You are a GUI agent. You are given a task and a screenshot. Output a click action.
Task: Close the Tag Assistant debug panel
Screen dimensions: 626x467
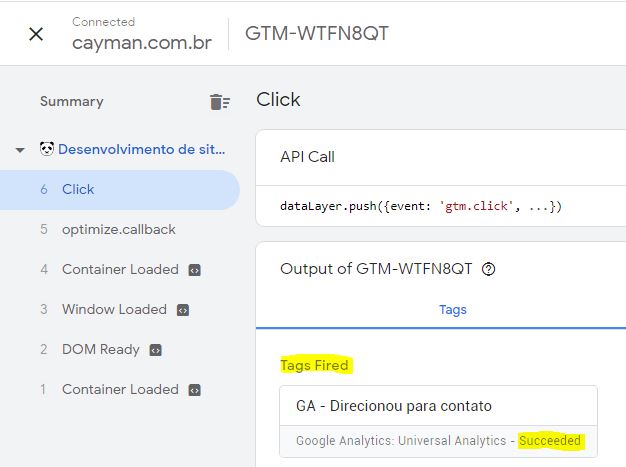[36, 34]
